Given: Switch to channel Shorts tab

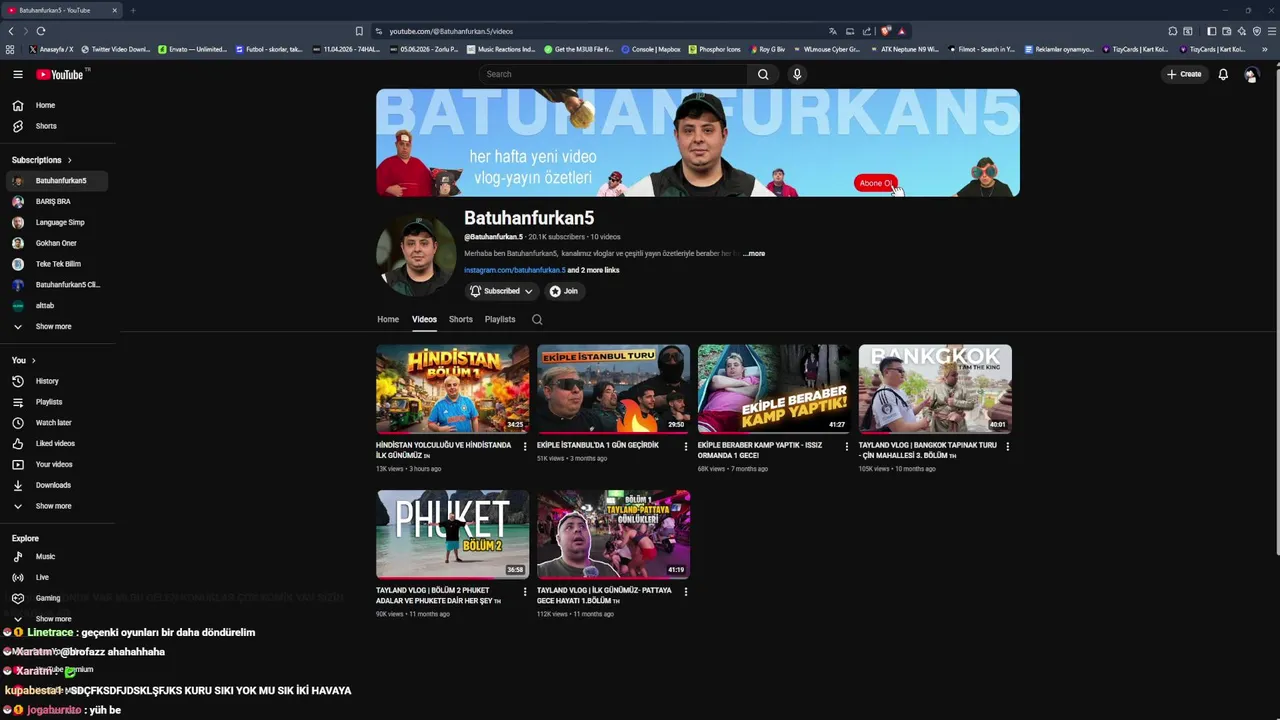Looking at the screenshot, I should 461,319.
